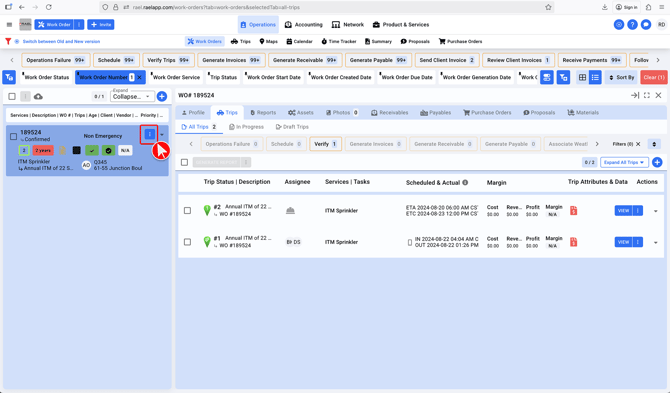Open the red document icon for trip #1
The height and width of the screenshot is (393, 670).
(573, 242)
